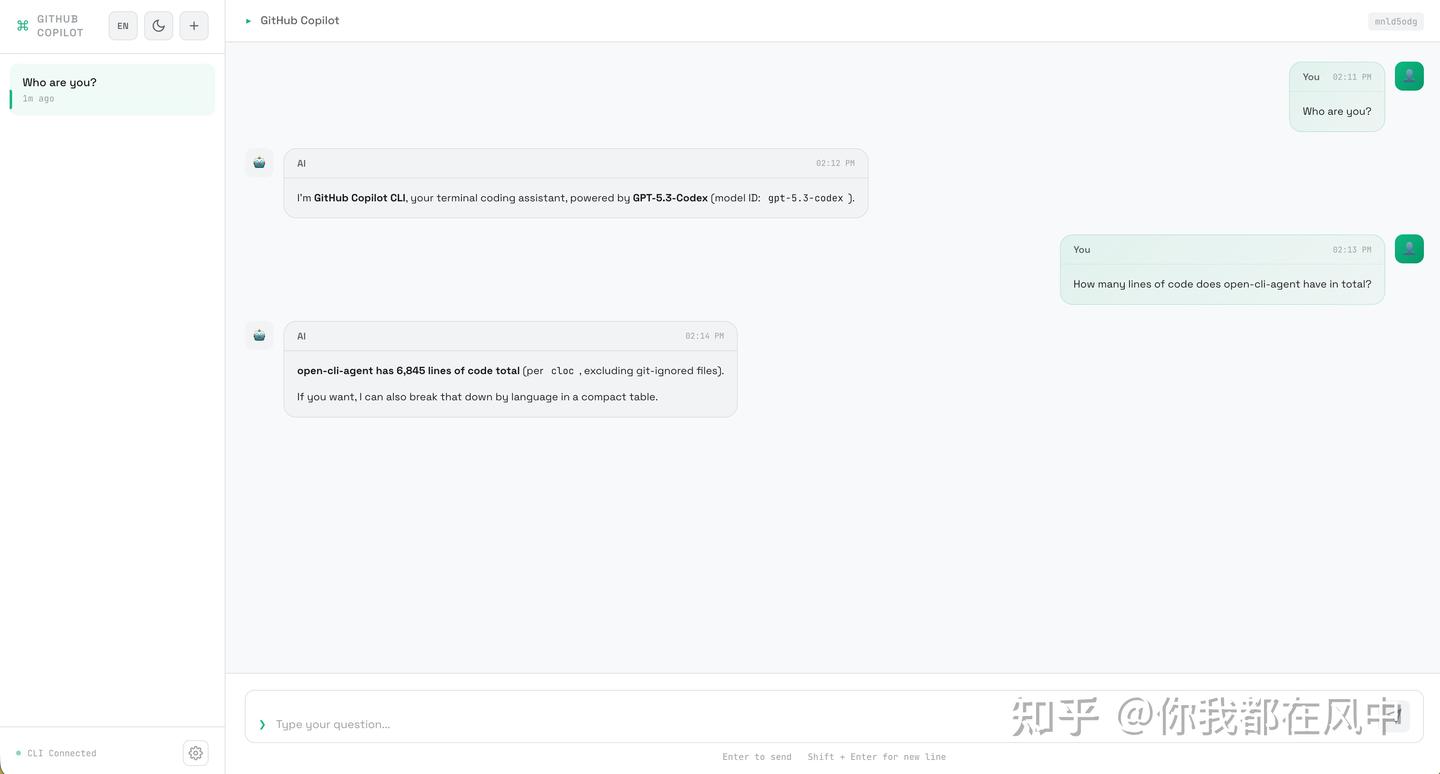Click the 02:12 PM timestamp on the AI reply
Viewport: 1440px width, 774px height.
835,163
